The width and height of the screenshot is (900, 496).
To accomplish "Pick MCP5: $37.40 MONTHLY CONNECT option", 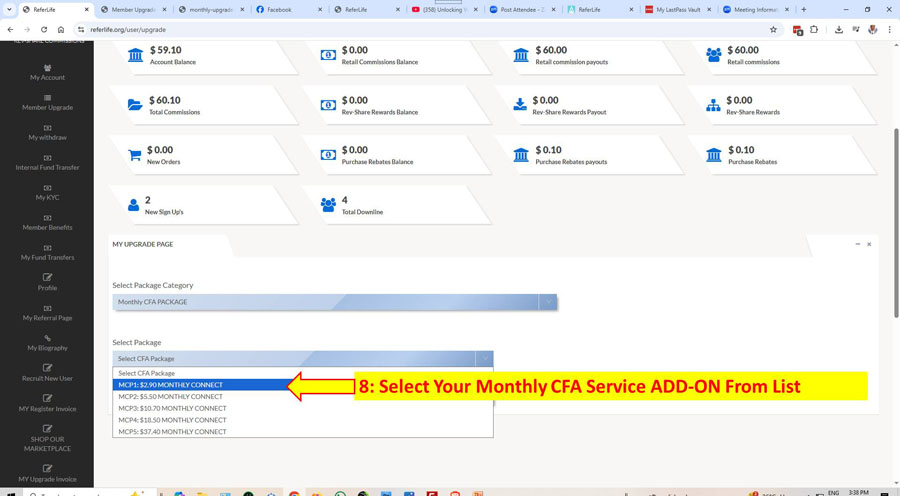I will pyautogui.click(x=172, y=432).
